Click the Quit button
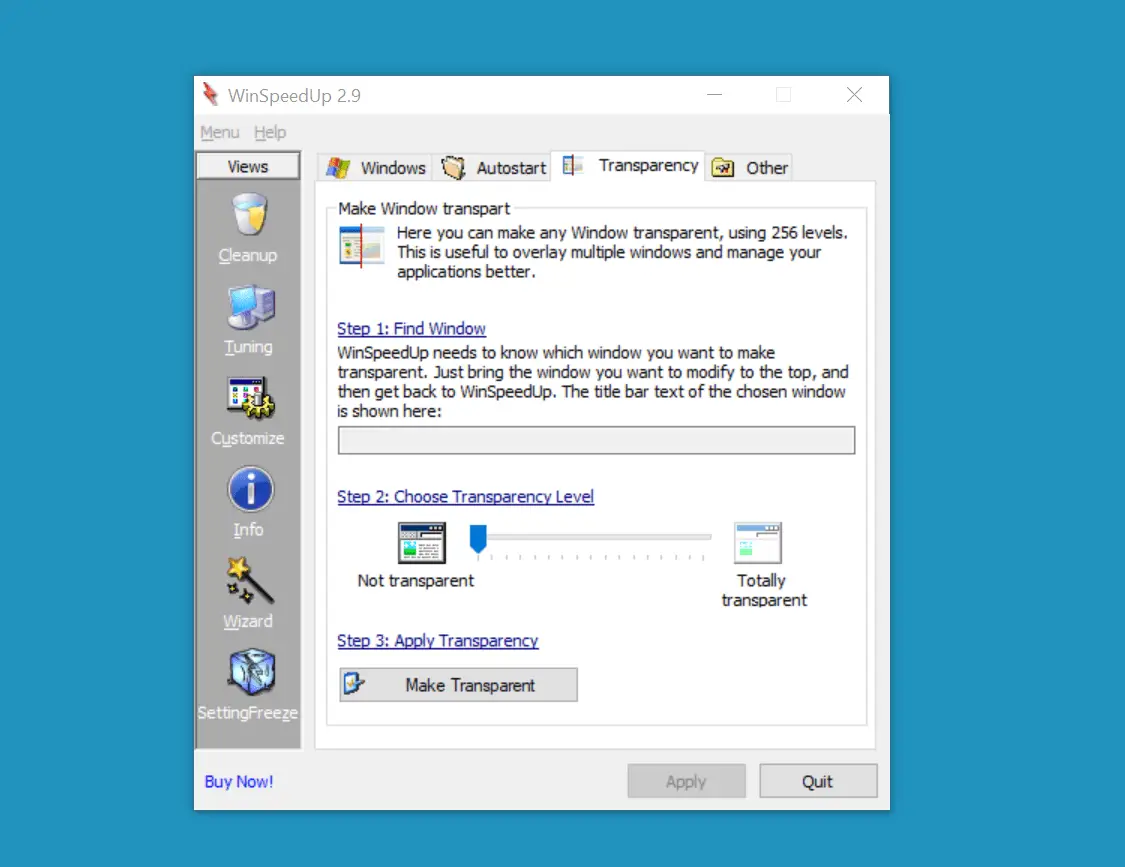1125x867 pixels. pyautogui.click(x=818, y=781)
